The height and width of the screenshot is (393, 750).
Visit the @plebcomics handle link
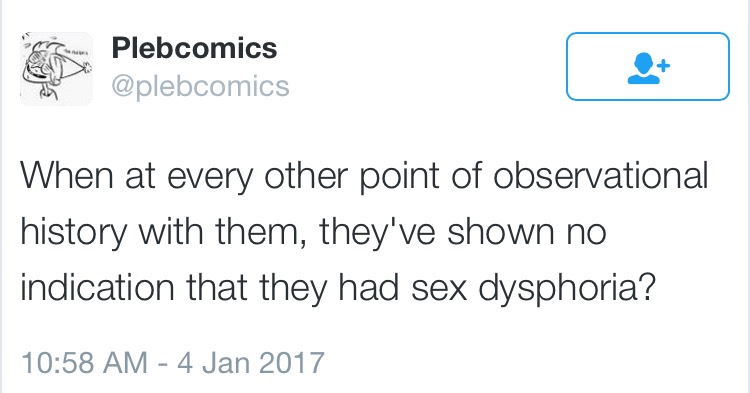[x=200, y=86]
